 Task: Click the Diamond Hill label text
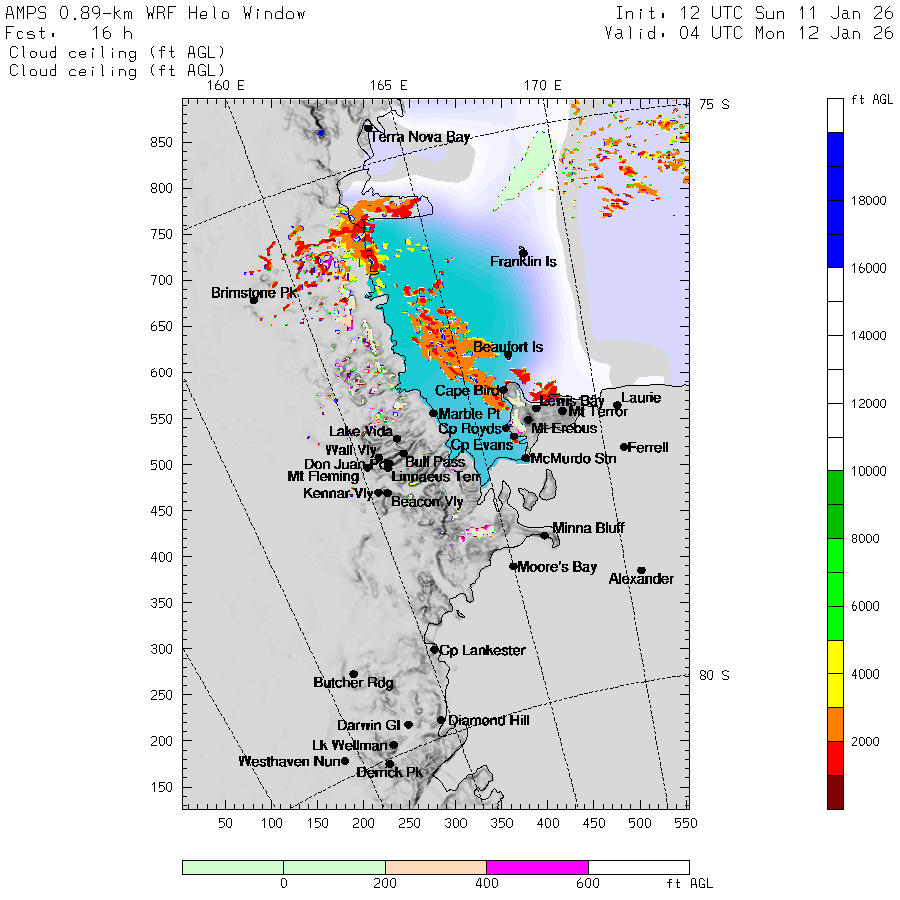(x=489, y=720)
